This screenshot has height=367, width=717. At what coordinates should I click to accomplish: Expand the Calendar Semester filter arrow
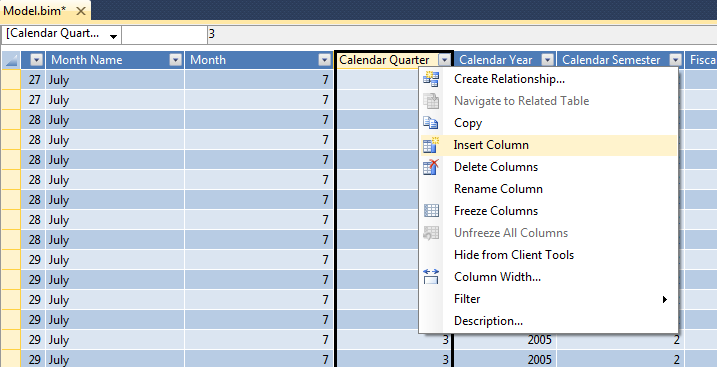coord(676,60)
